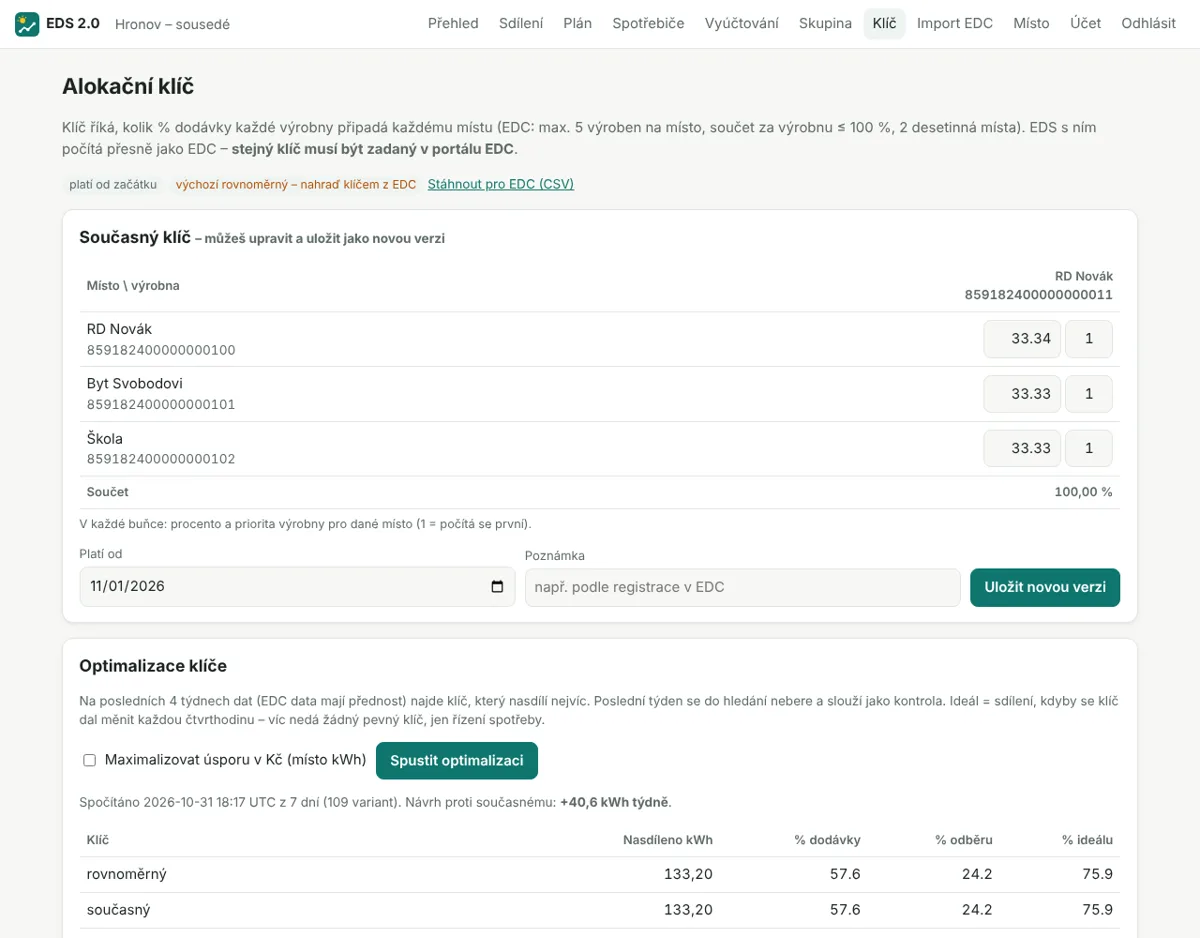Click the EDS 2.0 logo icon
Screen dimensions: 1200x938
pos(27,24)
